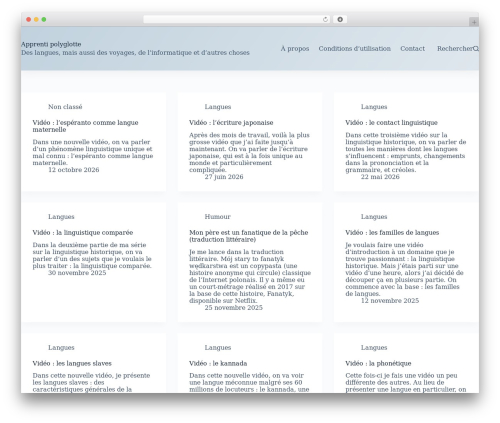Click the date 22 mai 2026
This screenshot has width=500, height=423.
pos(380,177)
